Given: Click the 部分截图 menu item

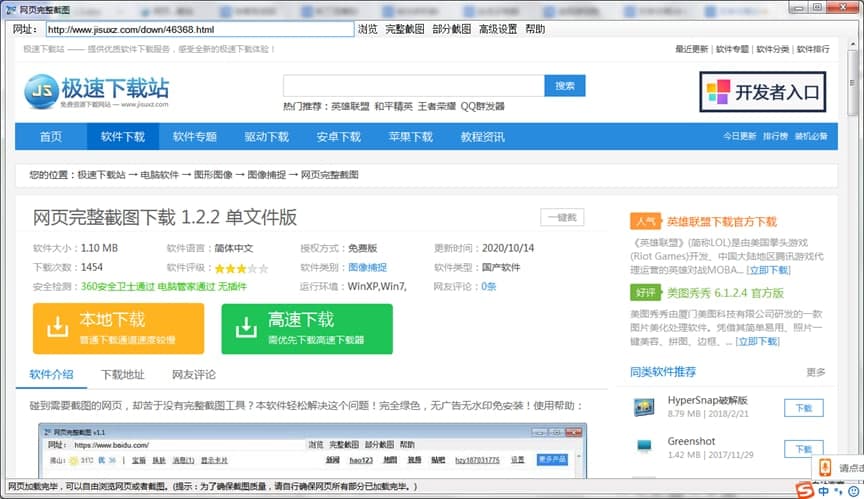Looking at the screenshot, I should click(451, 29).
